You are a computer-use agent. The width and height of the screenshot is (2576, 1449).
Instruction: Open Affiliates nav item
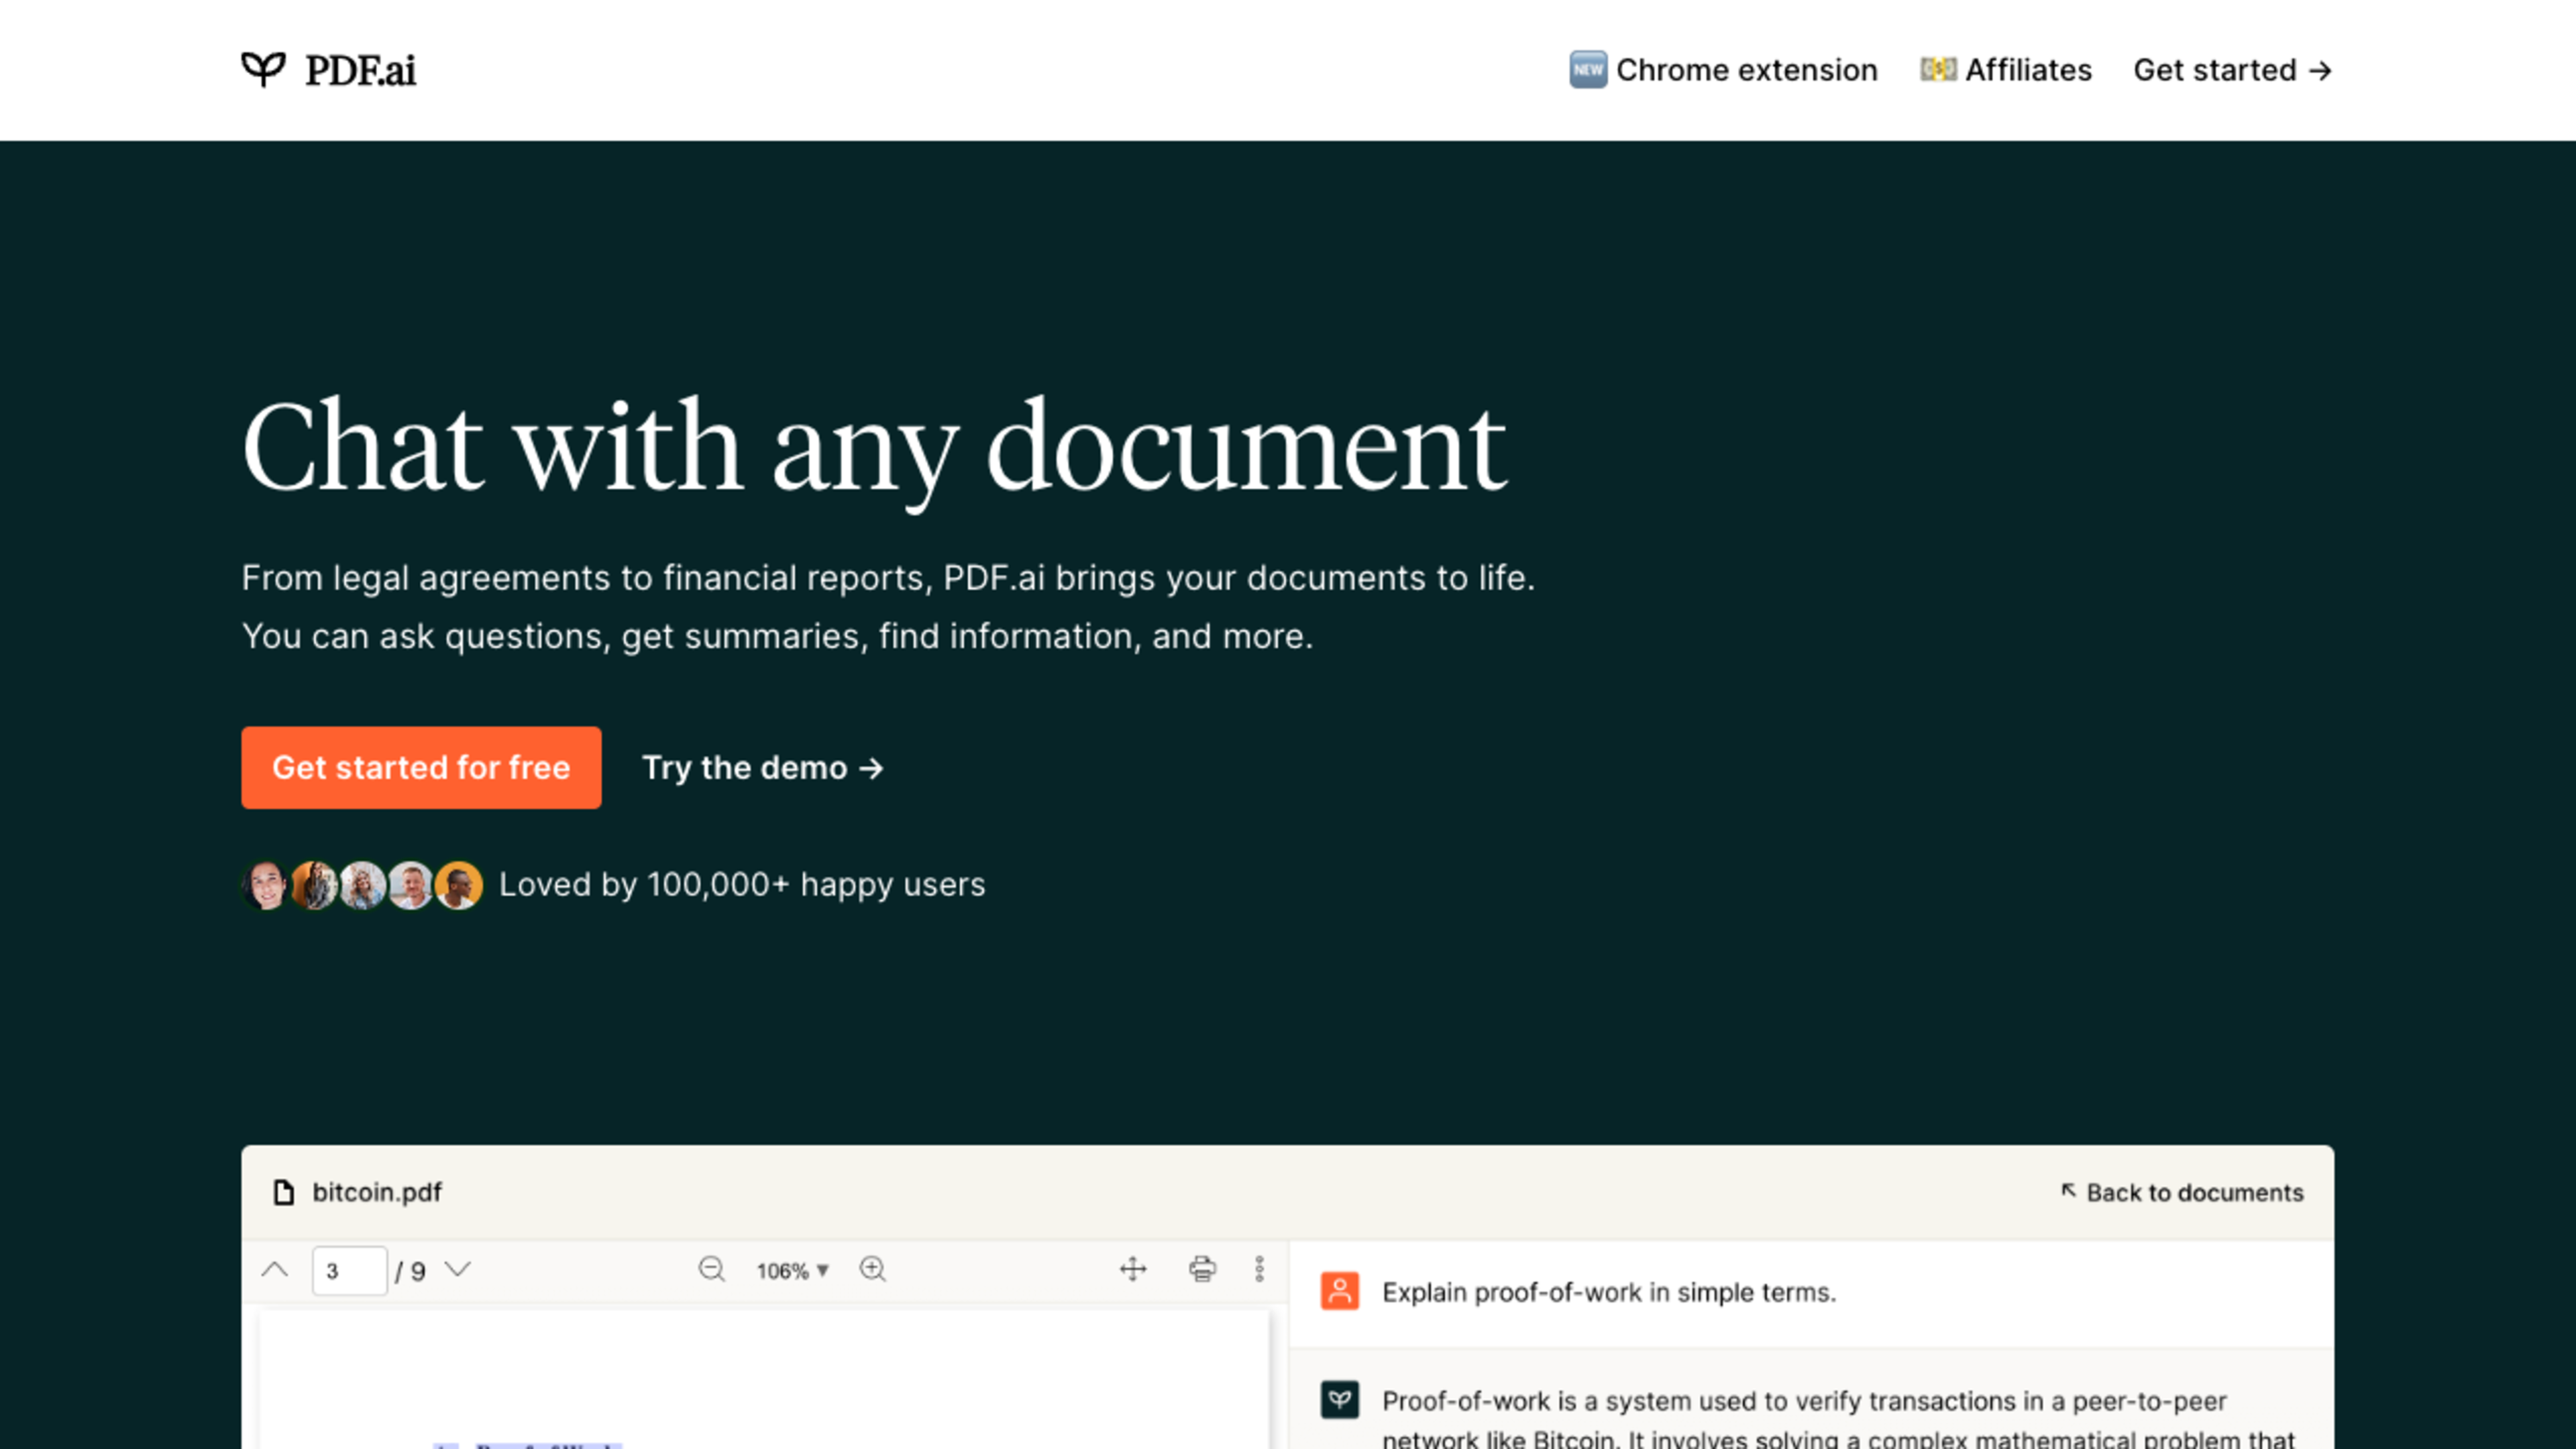pos(2006,70)
